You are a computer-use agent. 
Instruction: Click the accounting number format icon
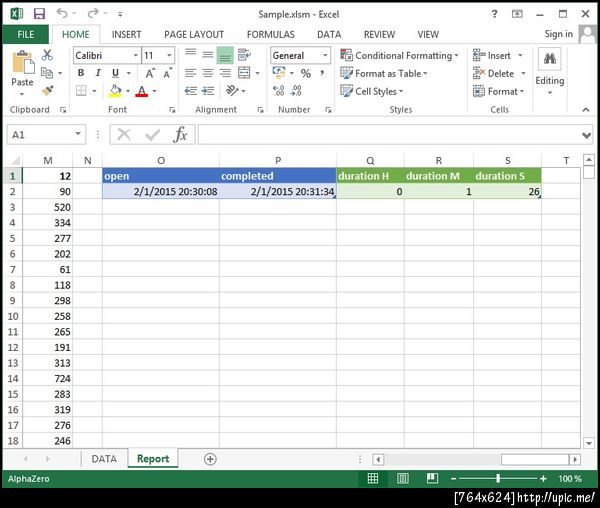point(279,73)
